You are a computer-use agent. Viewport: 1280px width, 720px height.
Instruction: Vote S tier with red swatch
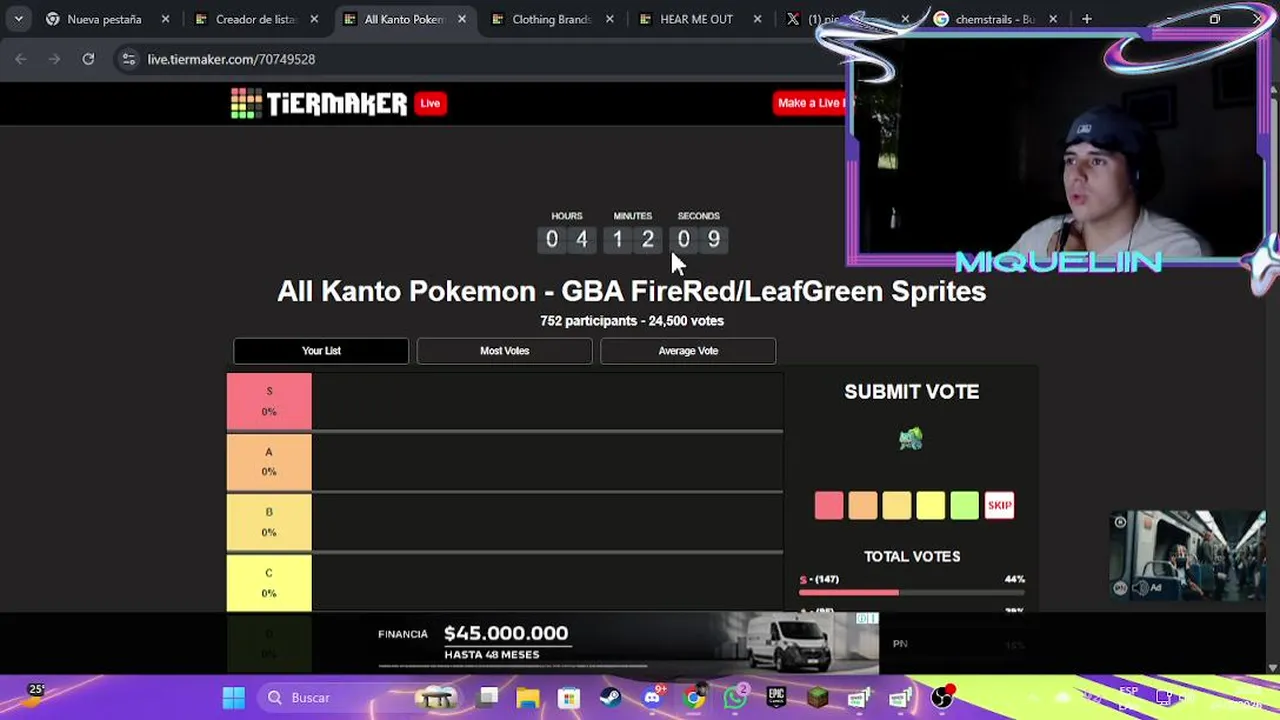click(x=829, y=505)
